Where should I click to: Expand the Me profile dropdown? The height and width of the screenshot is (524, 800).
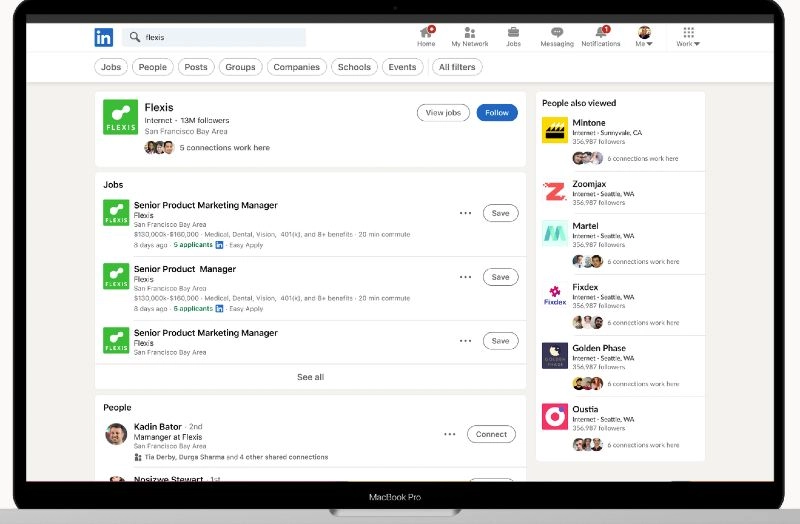coord(645,37)
